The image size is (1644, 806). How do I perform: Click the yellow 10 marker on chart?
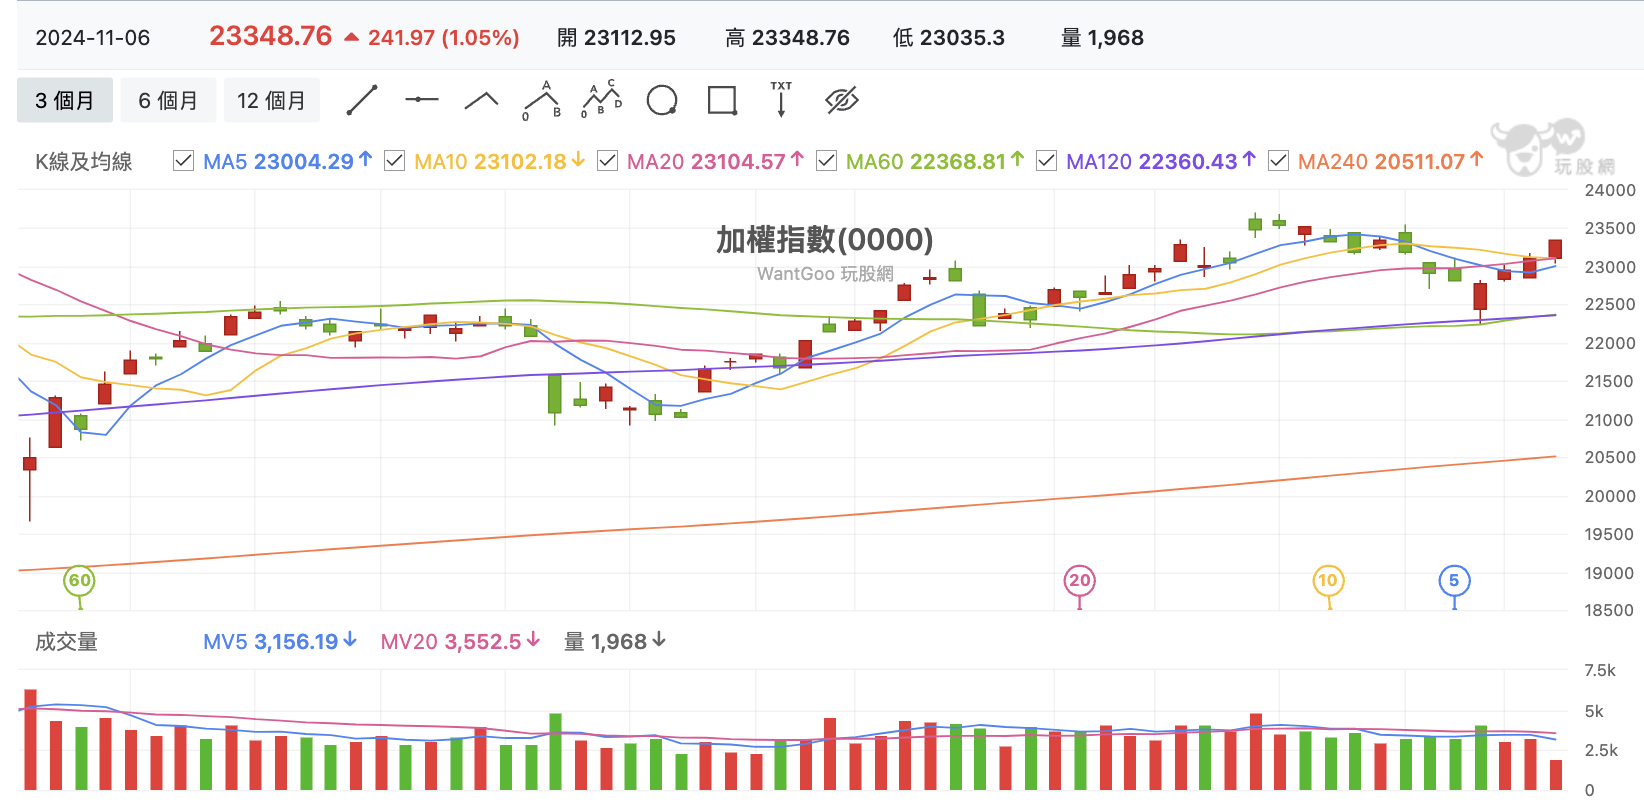click(1328, 581)
